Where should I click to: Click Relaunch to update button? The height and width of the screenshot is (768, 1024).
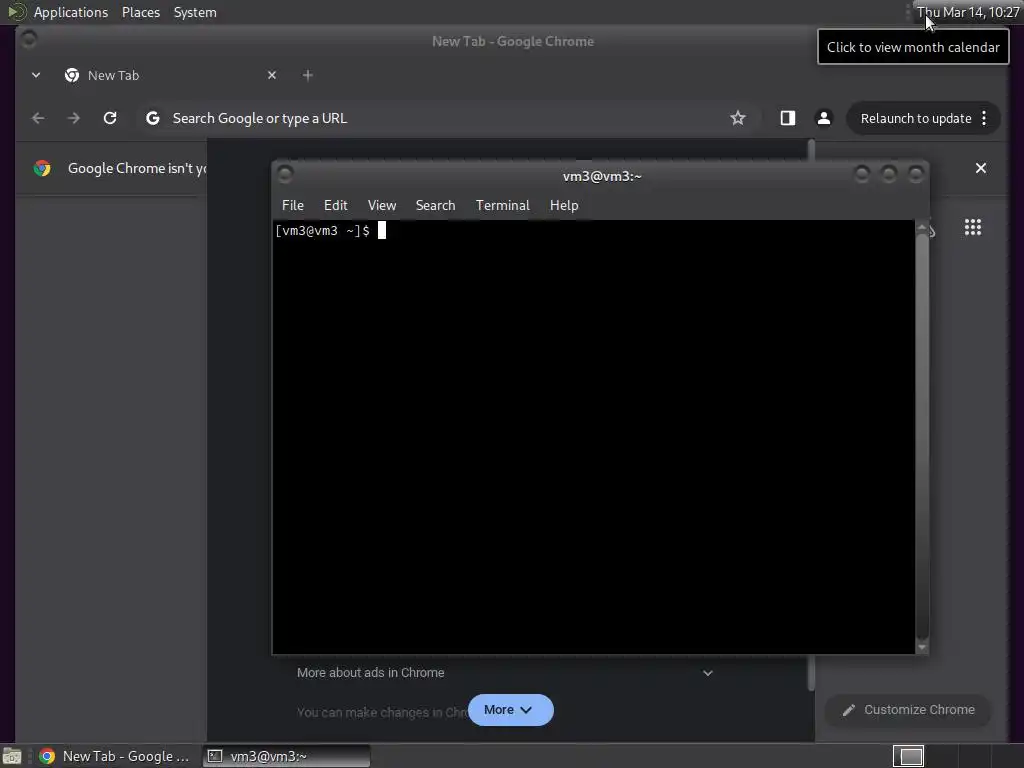[x=916, y=118]
